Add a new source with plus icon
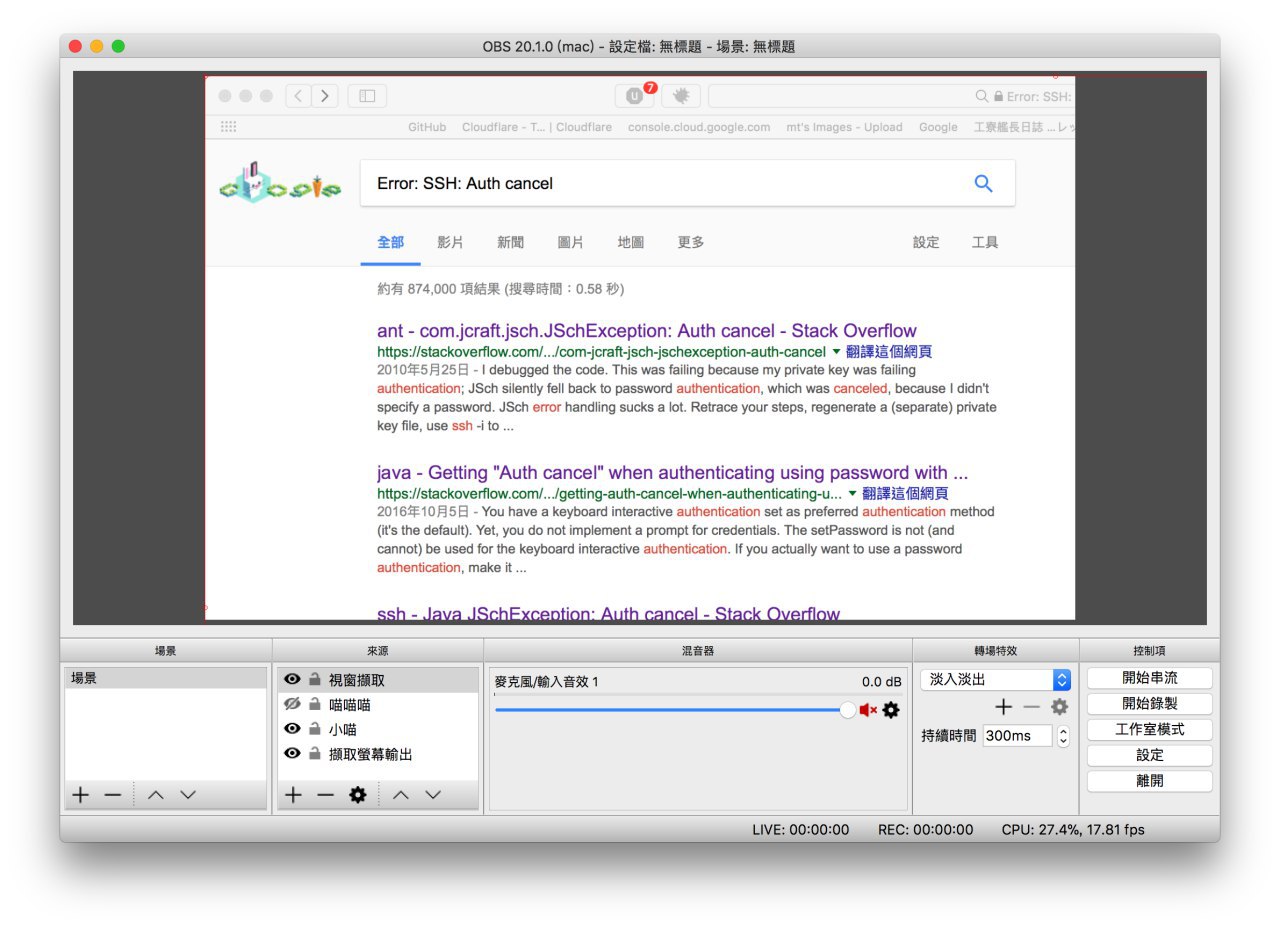Viewport: 1280px width, 928px height. (293, 795)
